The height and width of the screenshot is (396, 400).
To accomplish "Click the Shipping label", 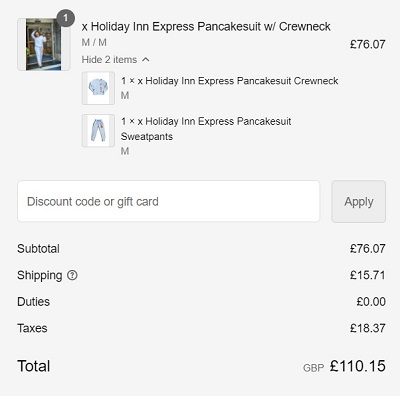I will click(x=40, y=275).
